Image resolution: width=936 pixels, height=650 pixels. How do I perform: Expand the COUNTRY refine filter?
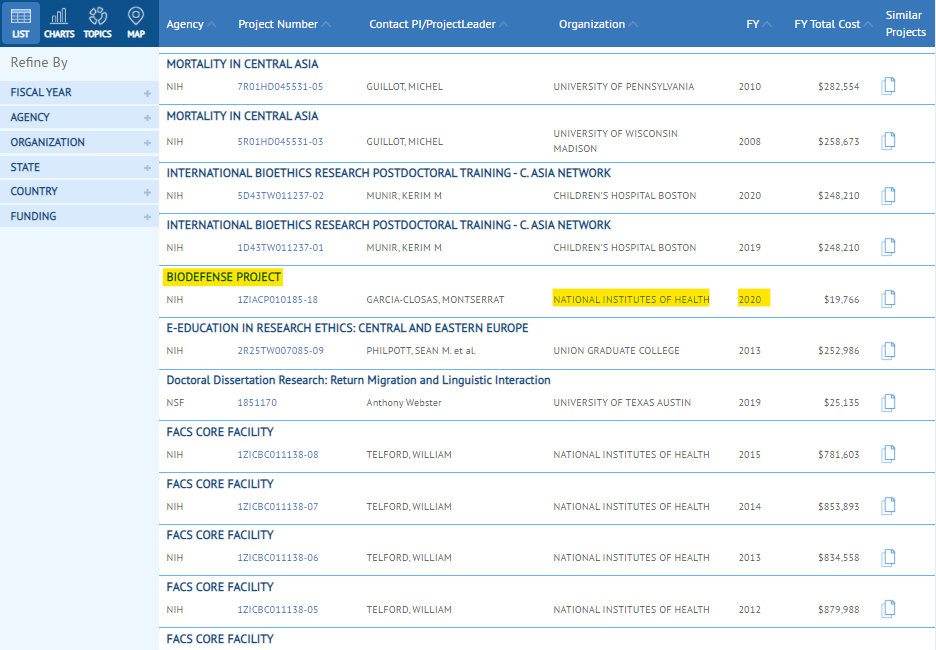tap(79, 192)
